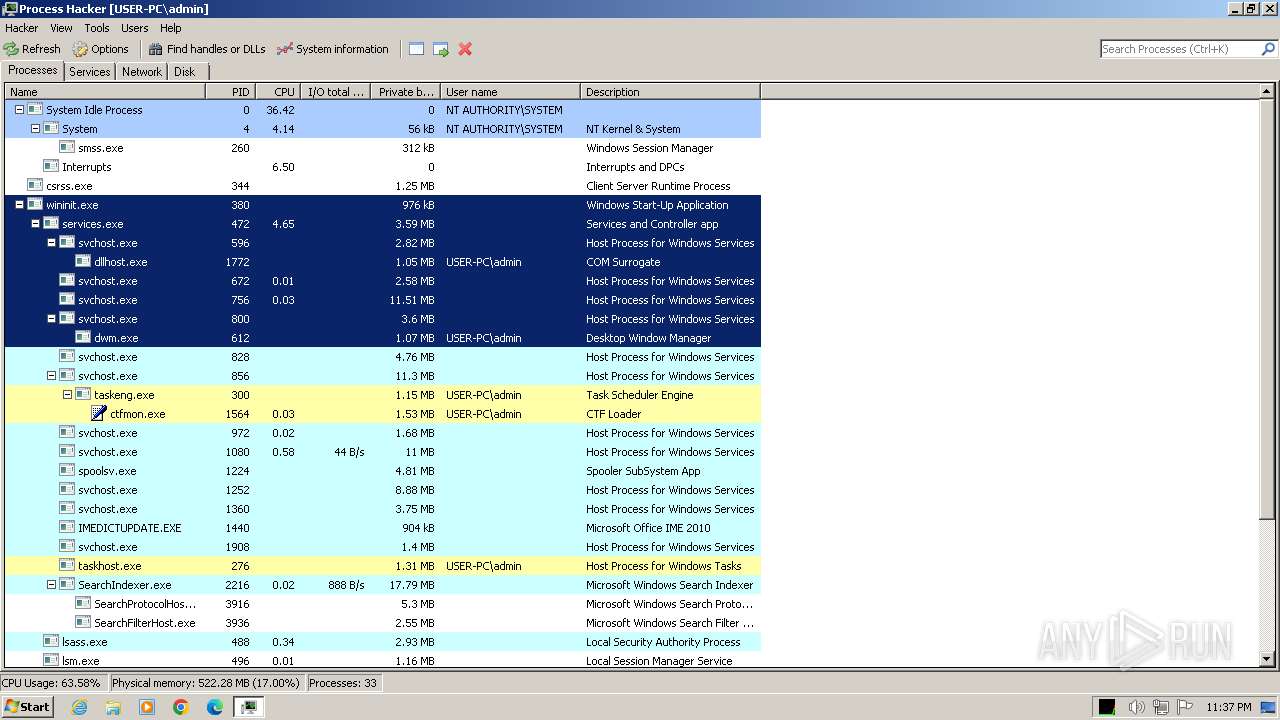Click the dwm.exe process icon
Viewport: 1280px width, 720px height.
coord(83,337)
